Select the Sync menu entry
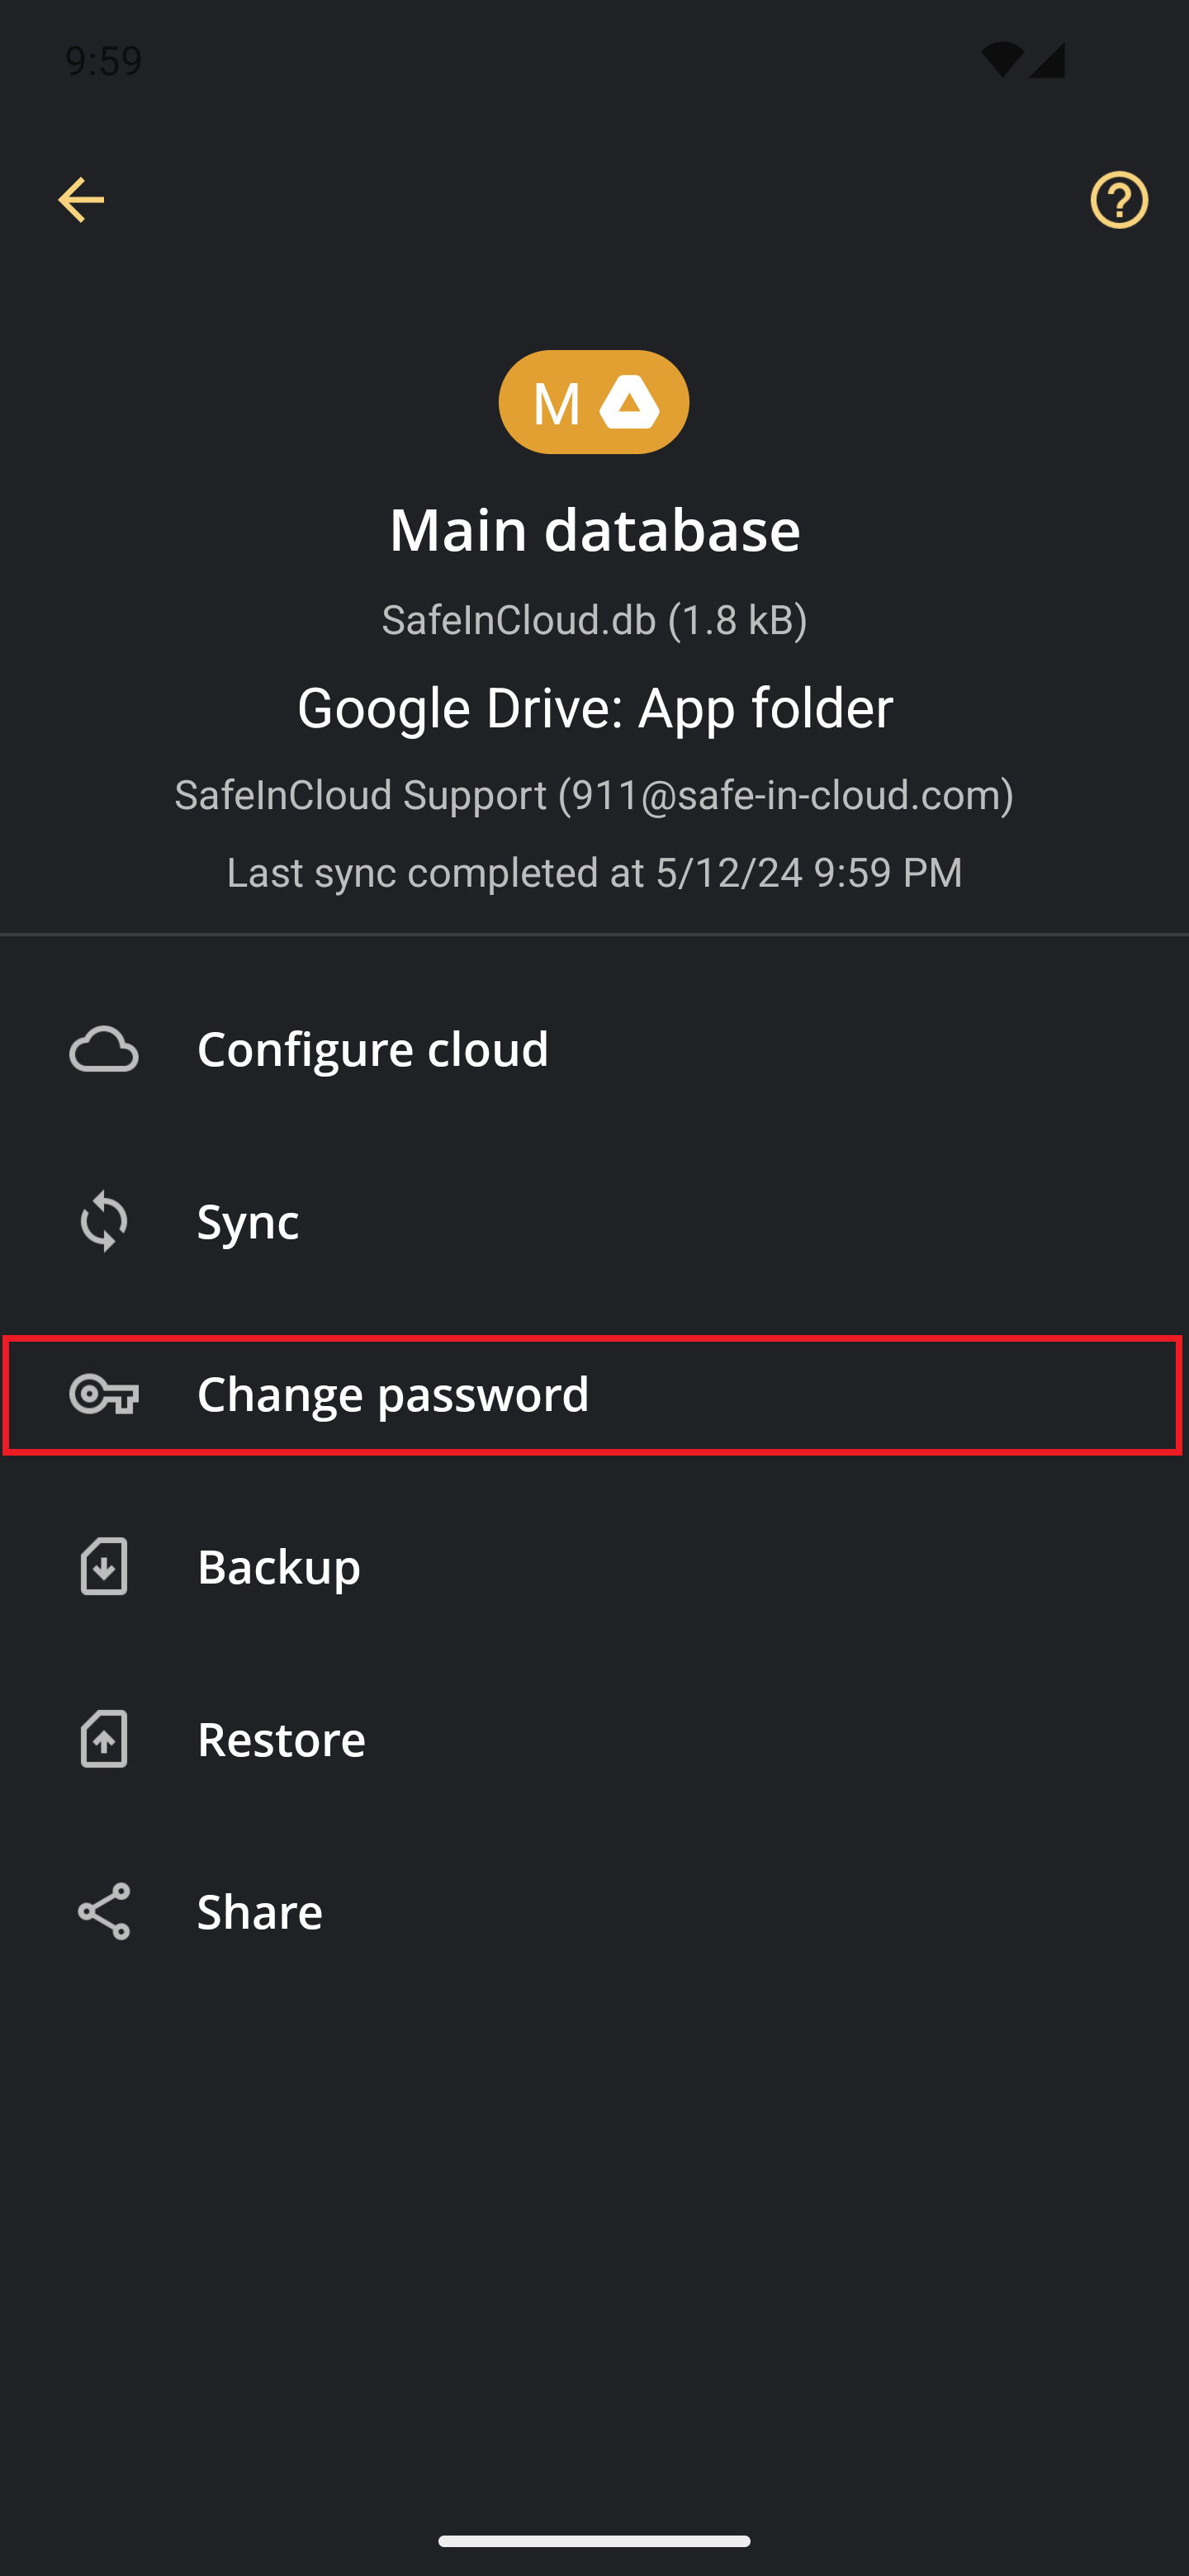Screen dimensions: 1189x2576 (x=248, y=1221)
